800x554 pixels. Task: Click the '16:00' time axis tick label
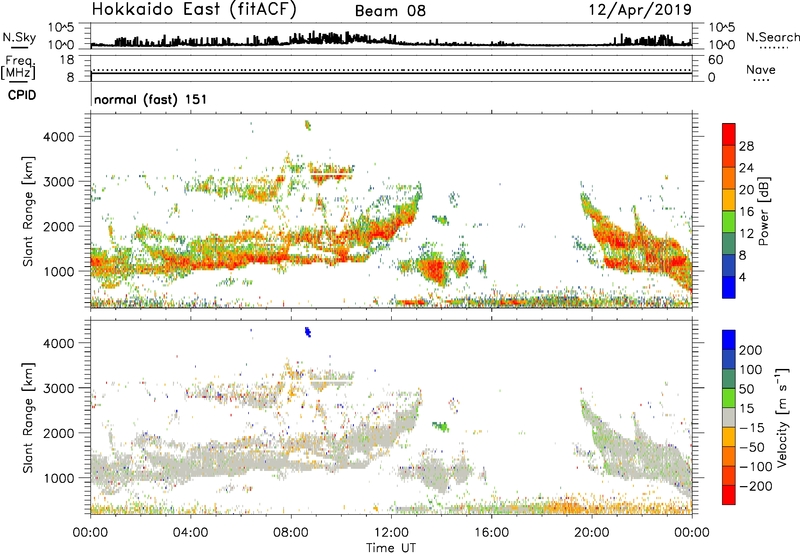point(491,533)
